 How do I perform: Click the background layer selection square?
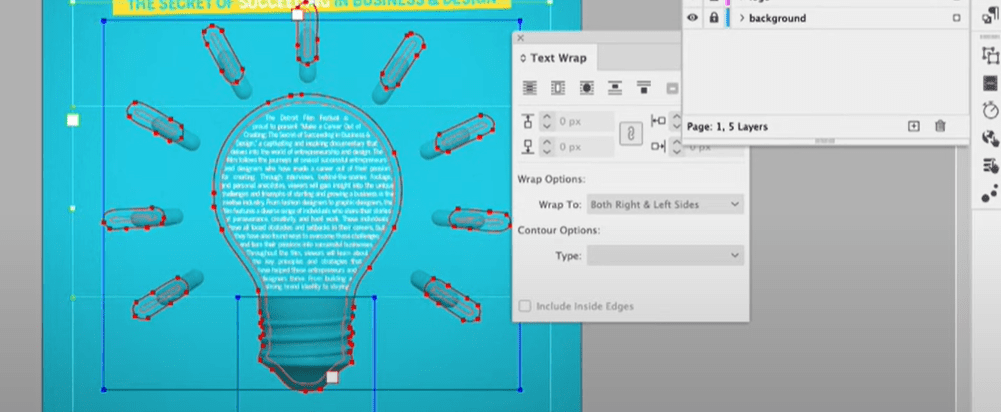[956, 18]
